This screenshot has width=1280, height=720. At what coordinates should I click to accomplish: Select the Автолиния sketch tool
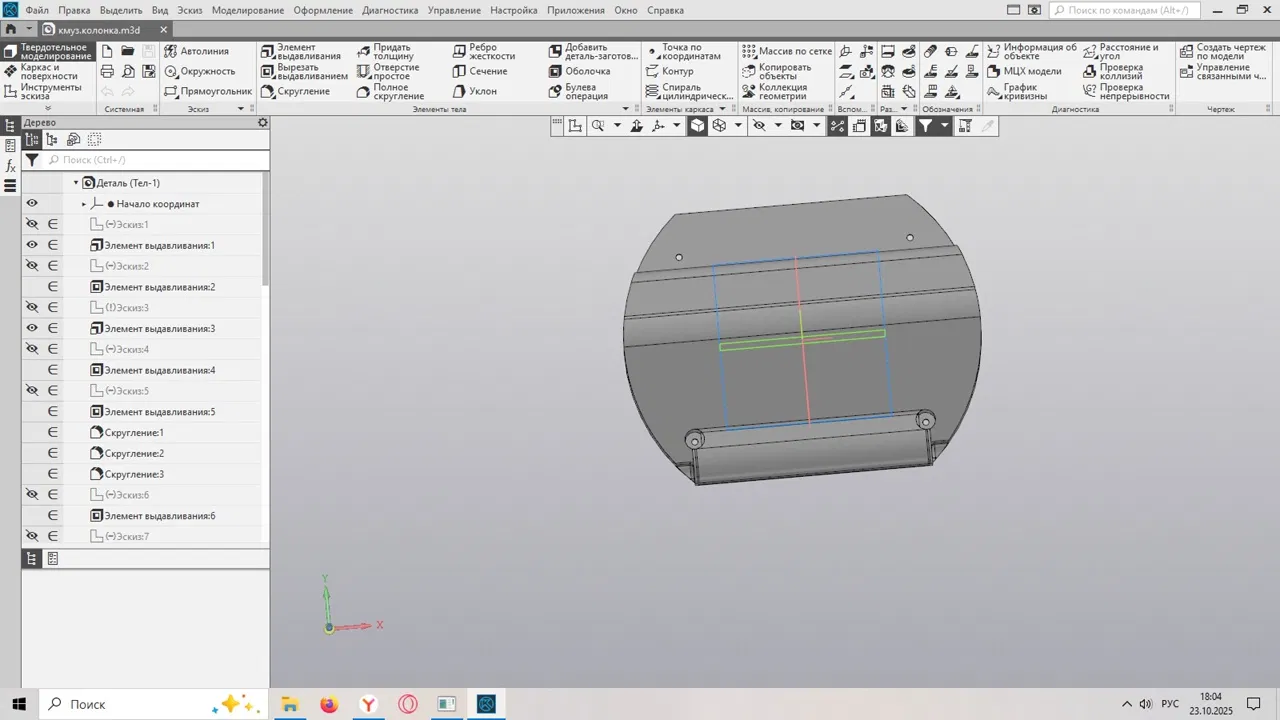197,51
